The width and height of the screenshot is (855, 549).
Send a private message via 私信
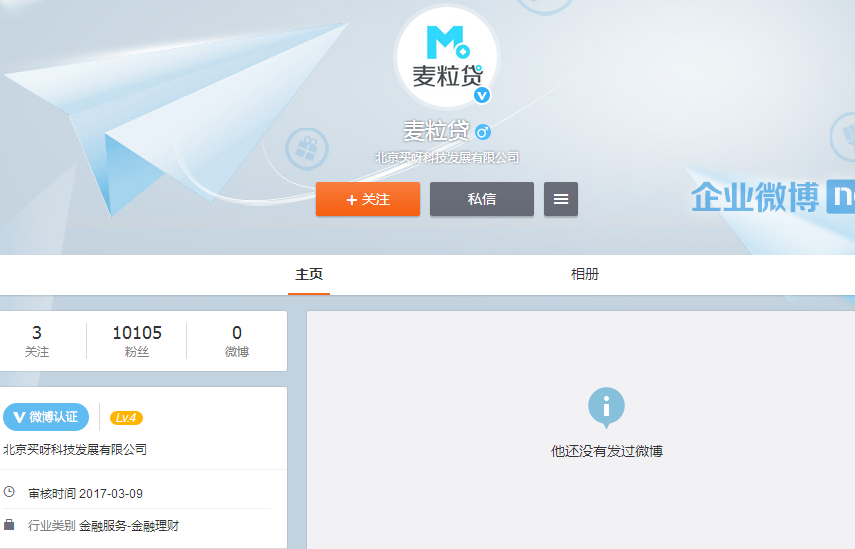tap(481, 199)
